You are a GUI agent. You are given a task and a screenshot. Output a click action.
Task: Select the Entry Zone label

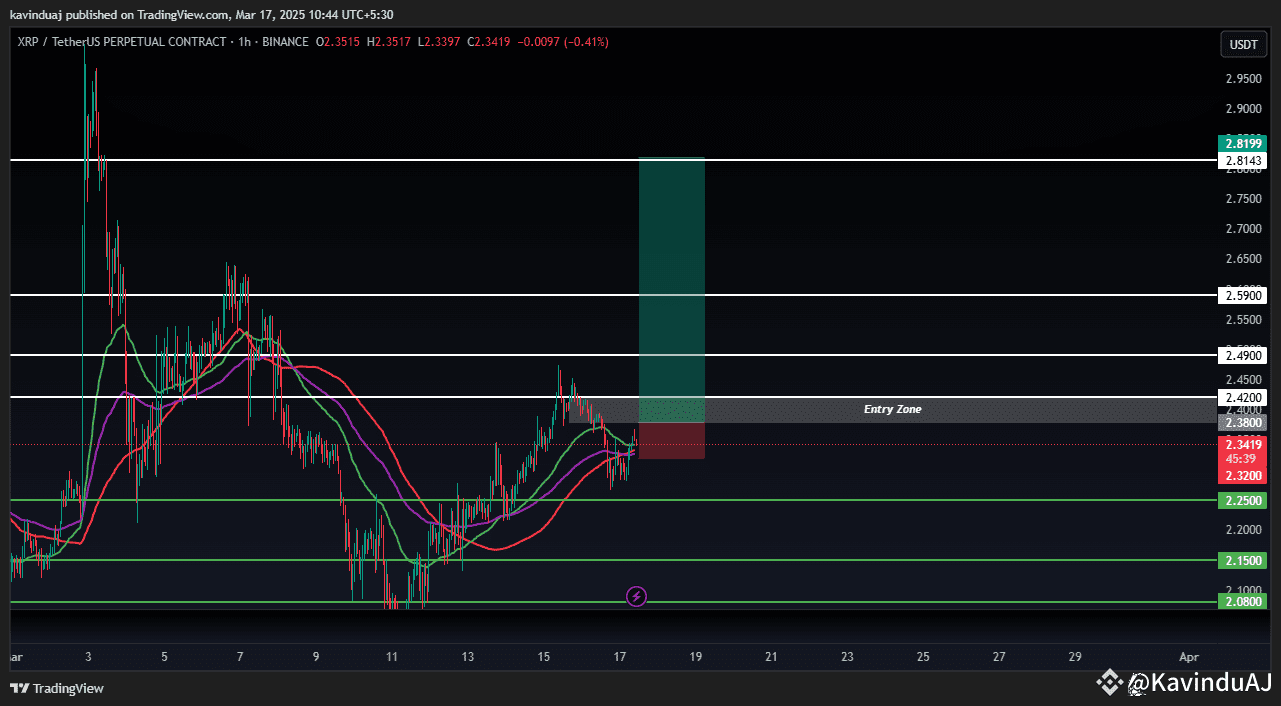click(x=892, y=408)
